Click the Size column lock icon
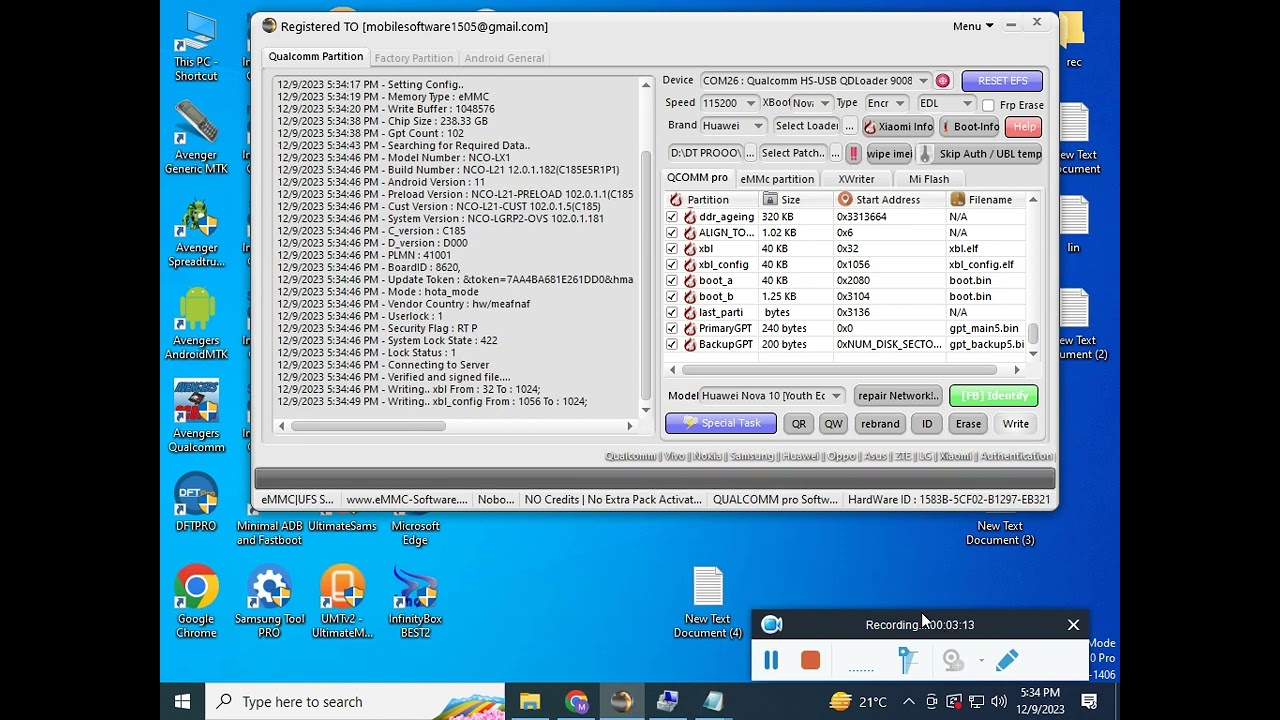This screenshot has height=720, width=1280. 769,200
